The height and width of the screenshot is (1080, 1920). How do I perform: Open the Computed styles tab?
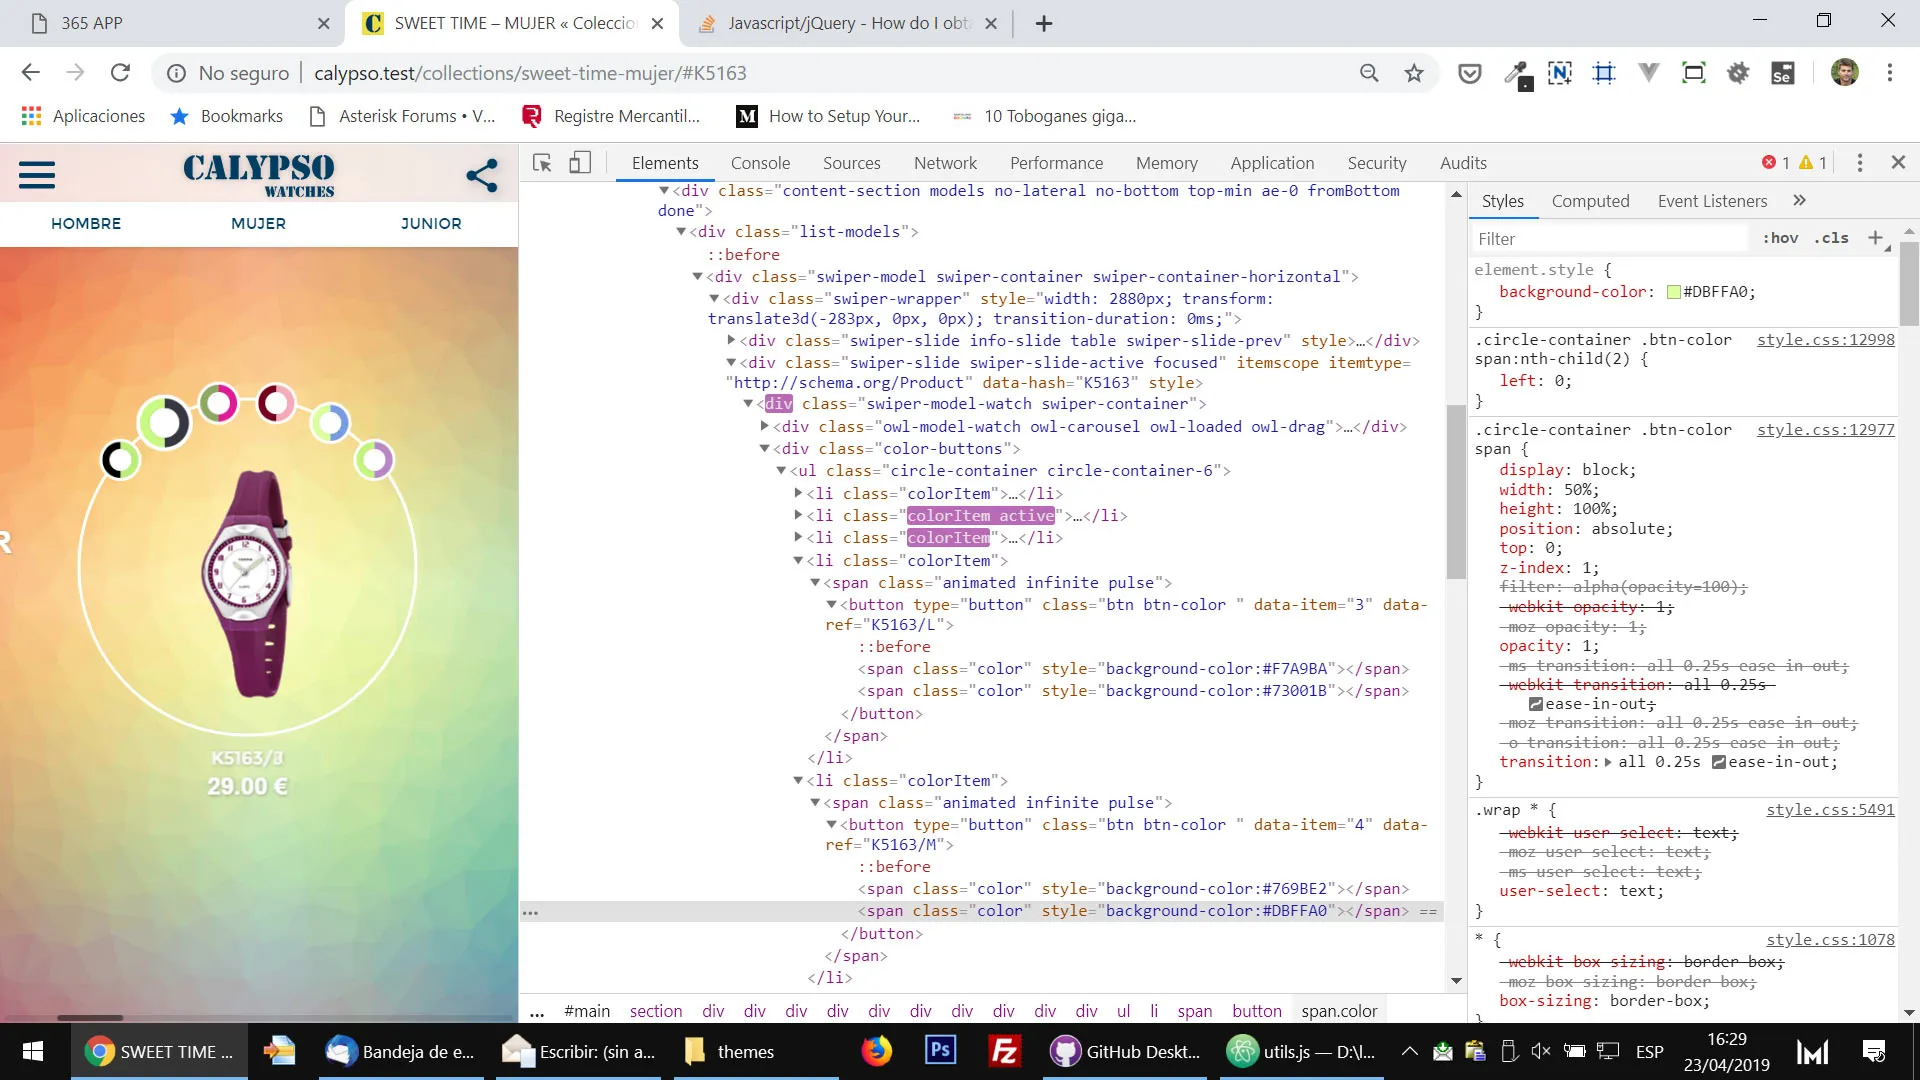pyautogui.click(x=1590, y=201)
